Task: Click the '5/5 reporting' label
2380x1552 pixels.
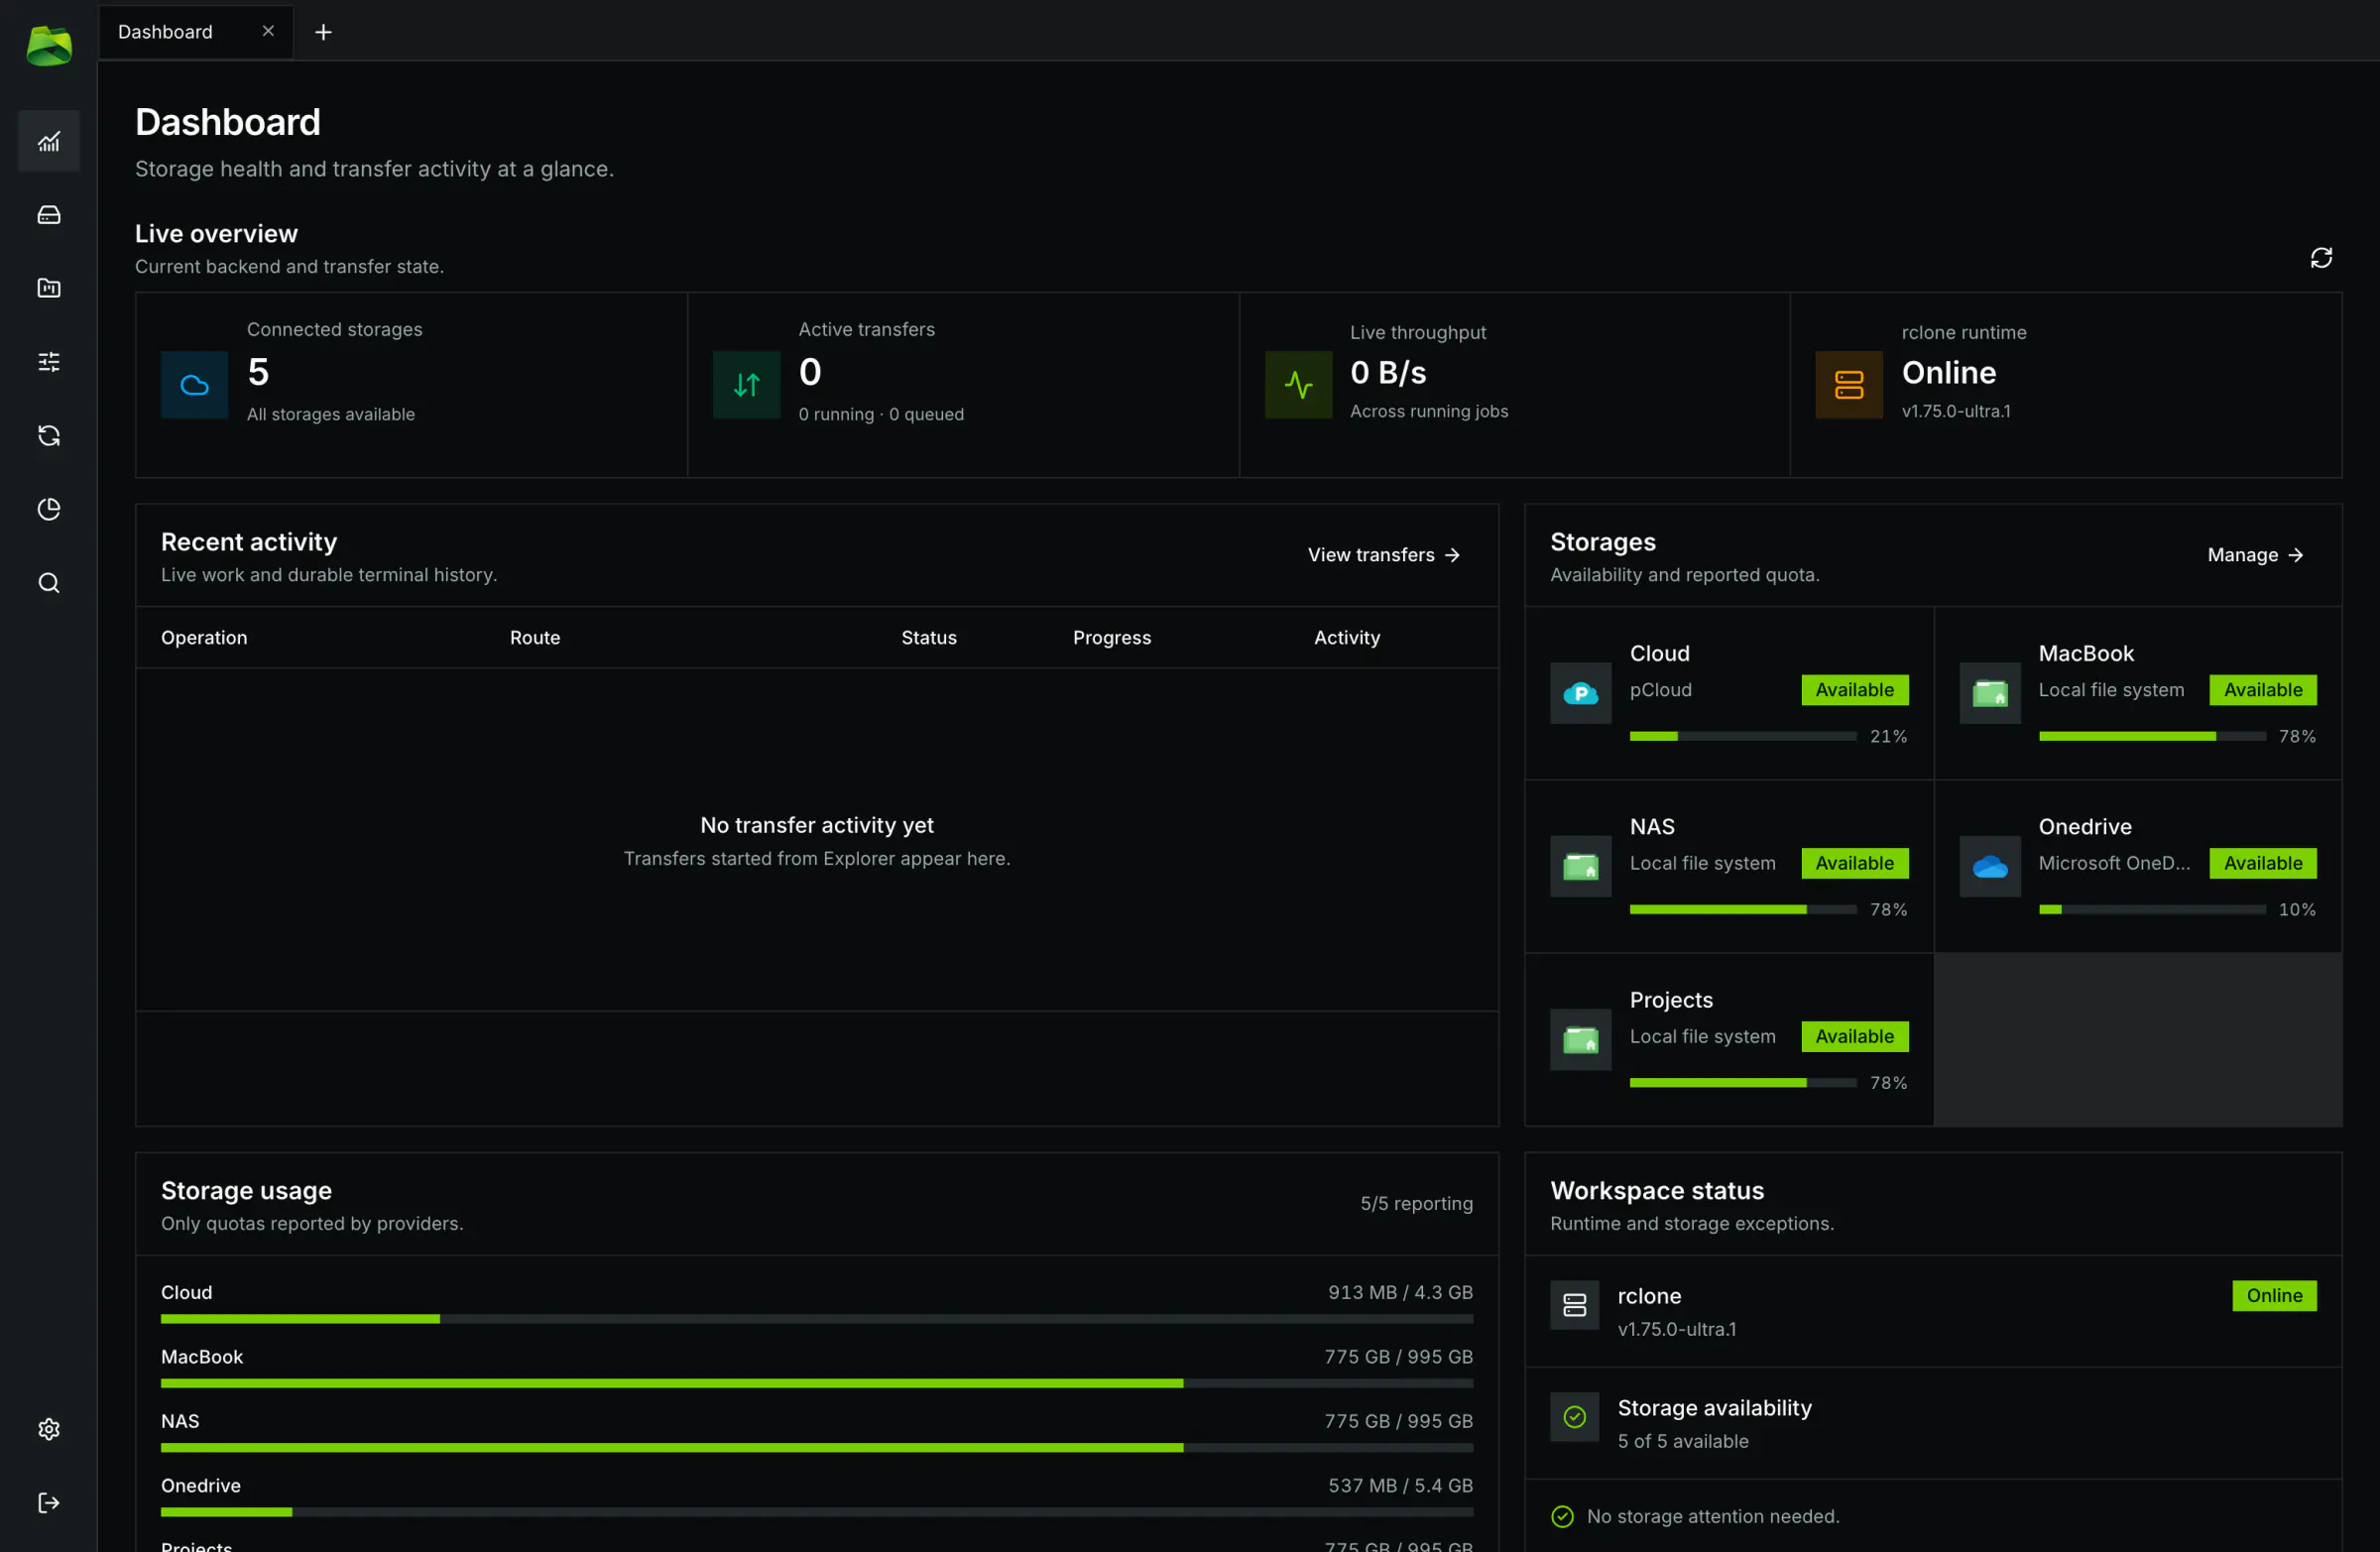Action: pos(1416,1204)
